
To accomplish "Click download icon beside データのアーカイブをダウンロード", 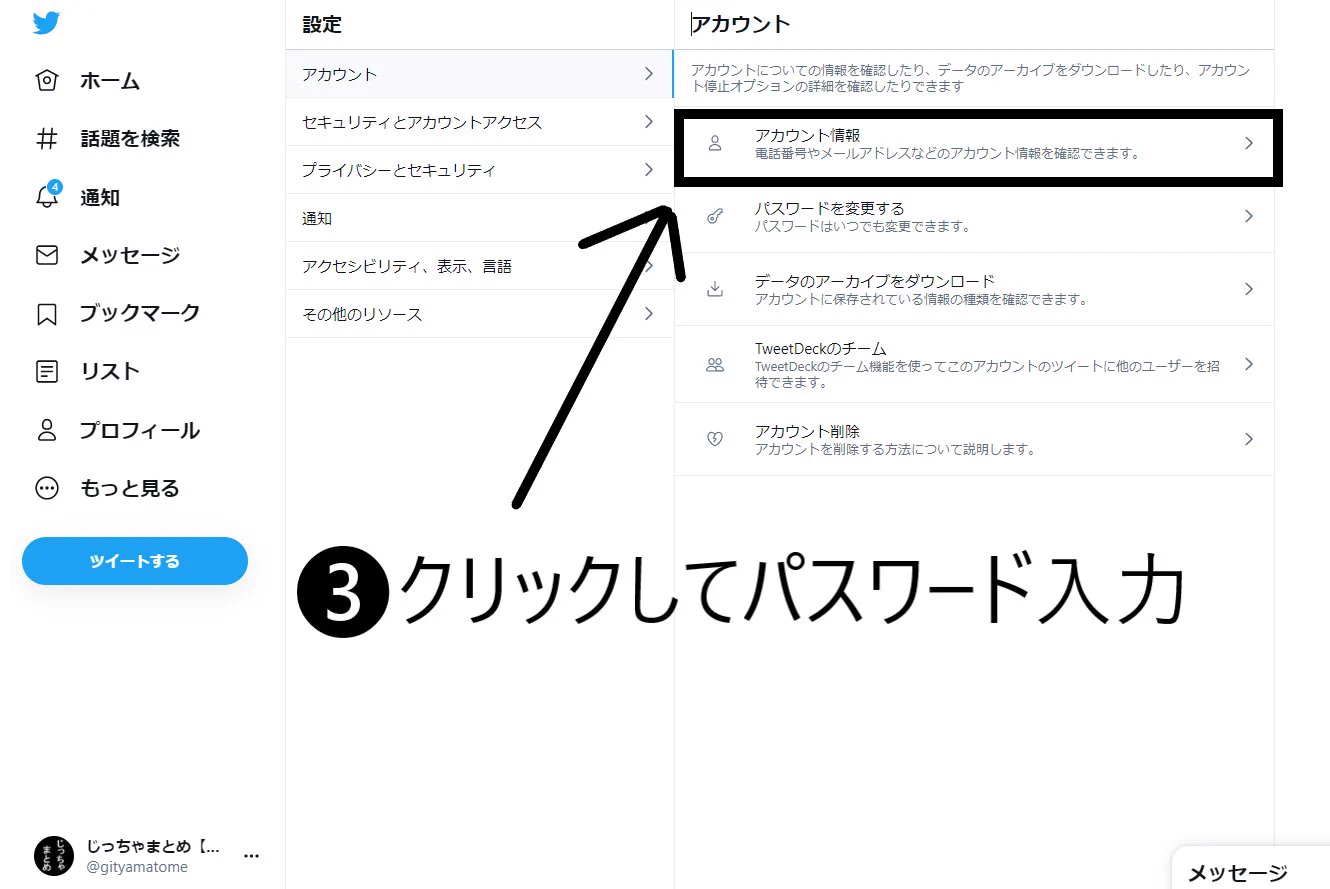I will (715, 289).
